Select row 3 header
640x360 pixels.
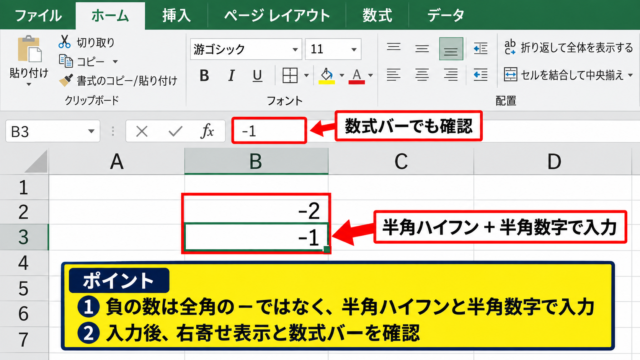tap(24, 237)
